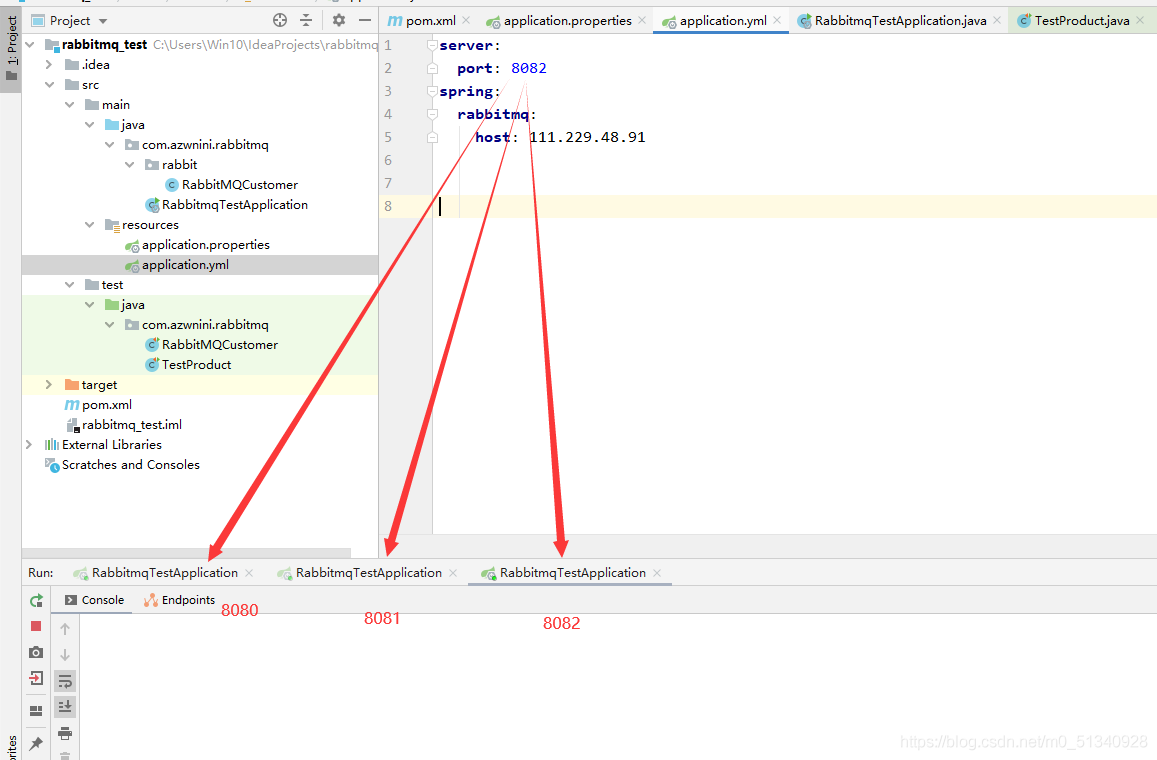Stop the running application with red square
1157x760 pixels.
36,626
